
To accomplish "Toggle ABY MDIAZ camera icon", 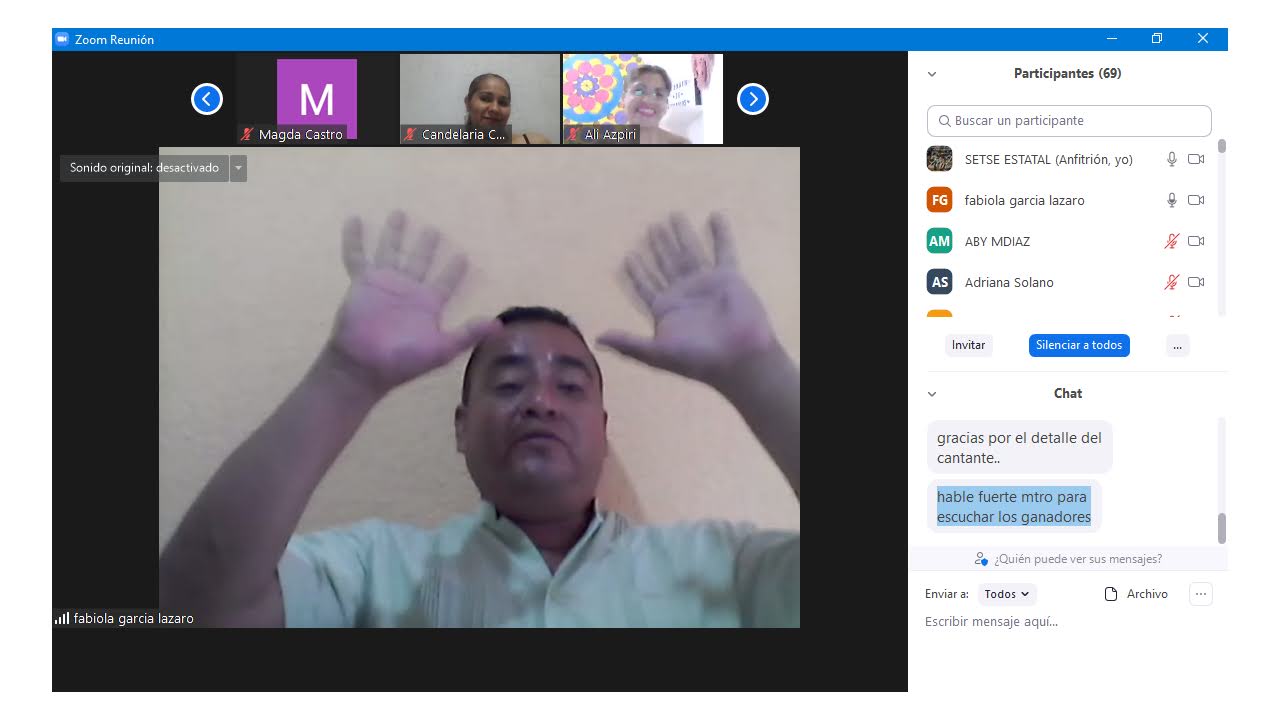I will 1196,241.
